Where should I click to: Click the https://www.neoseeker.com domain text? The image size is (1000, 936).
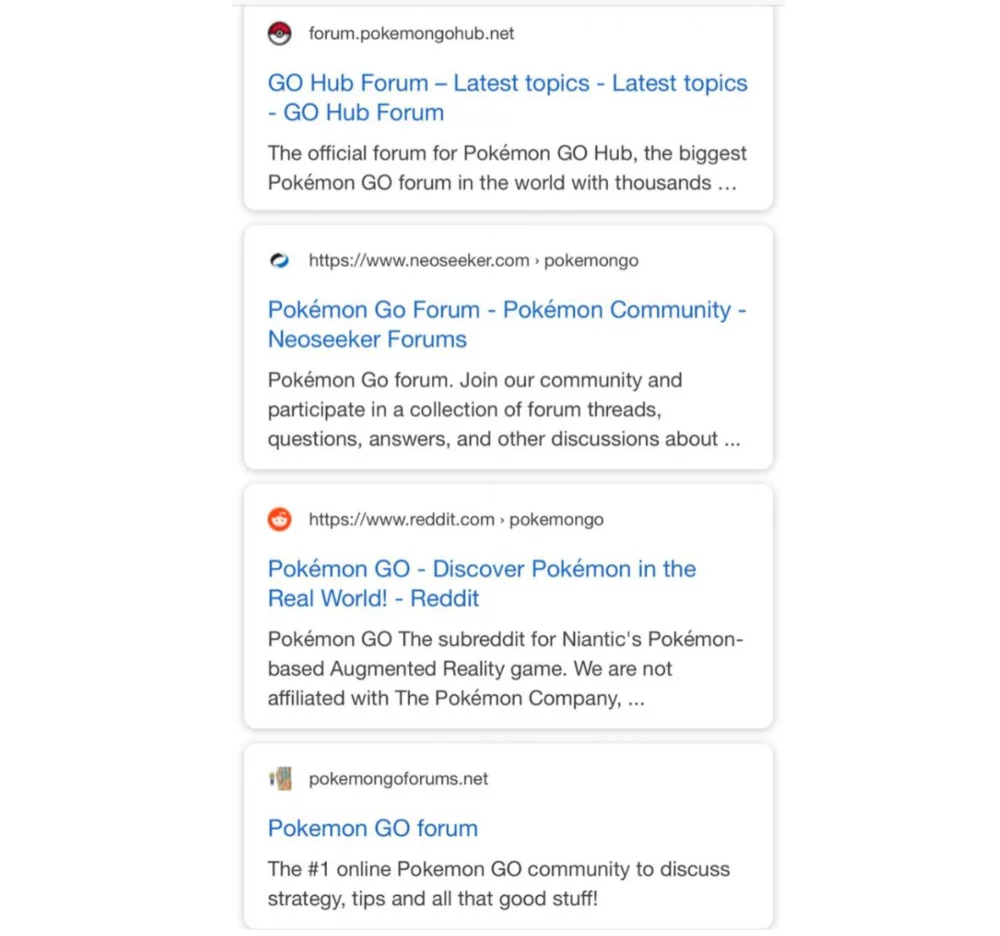point(418,261)
